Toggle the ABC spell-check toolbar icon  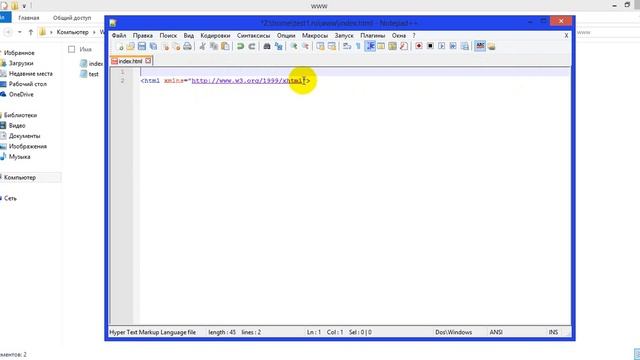pyautogui.click(x=480, y=47)
